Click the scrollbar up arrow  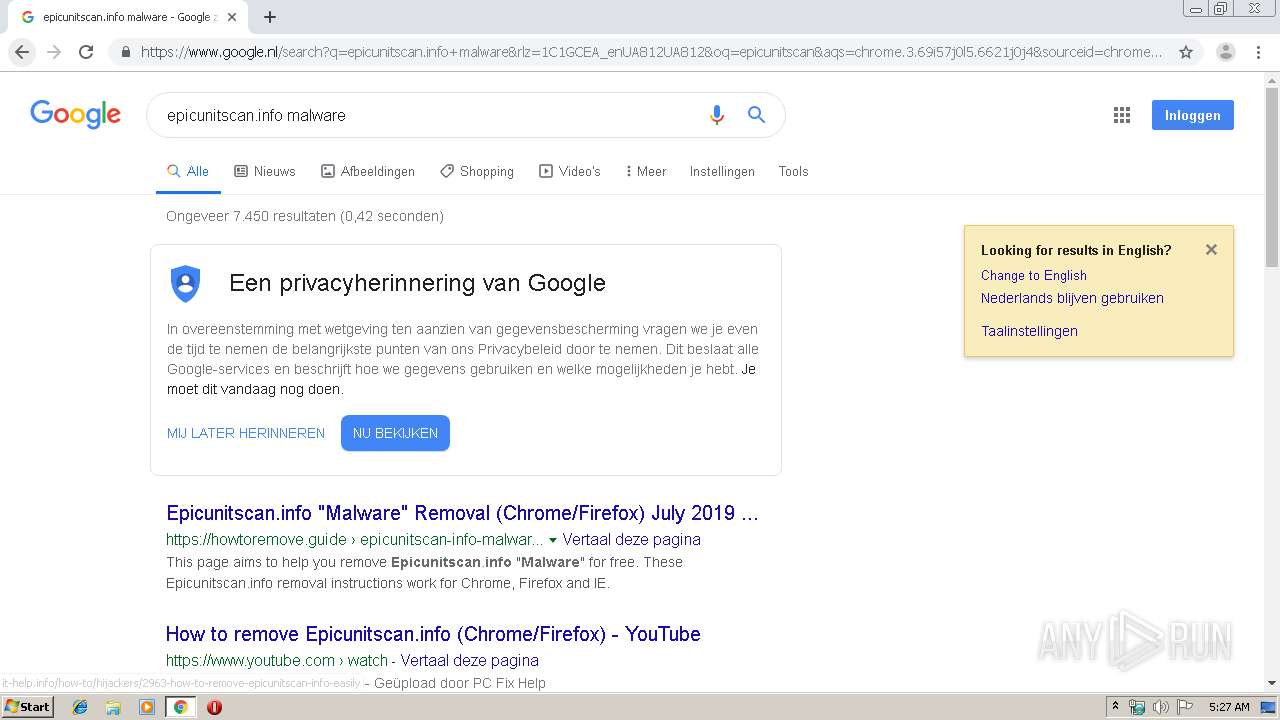tap(1271, 80)
